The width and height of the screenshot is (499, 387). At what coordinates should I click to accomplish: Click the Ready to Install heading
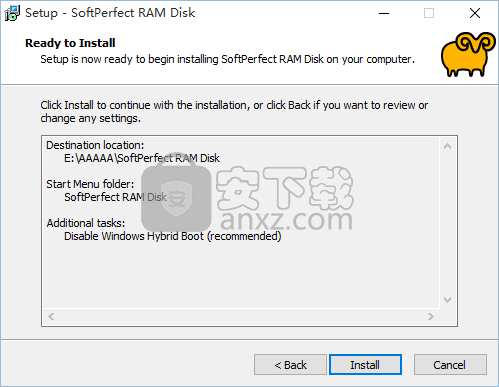[x=70, y=43]
